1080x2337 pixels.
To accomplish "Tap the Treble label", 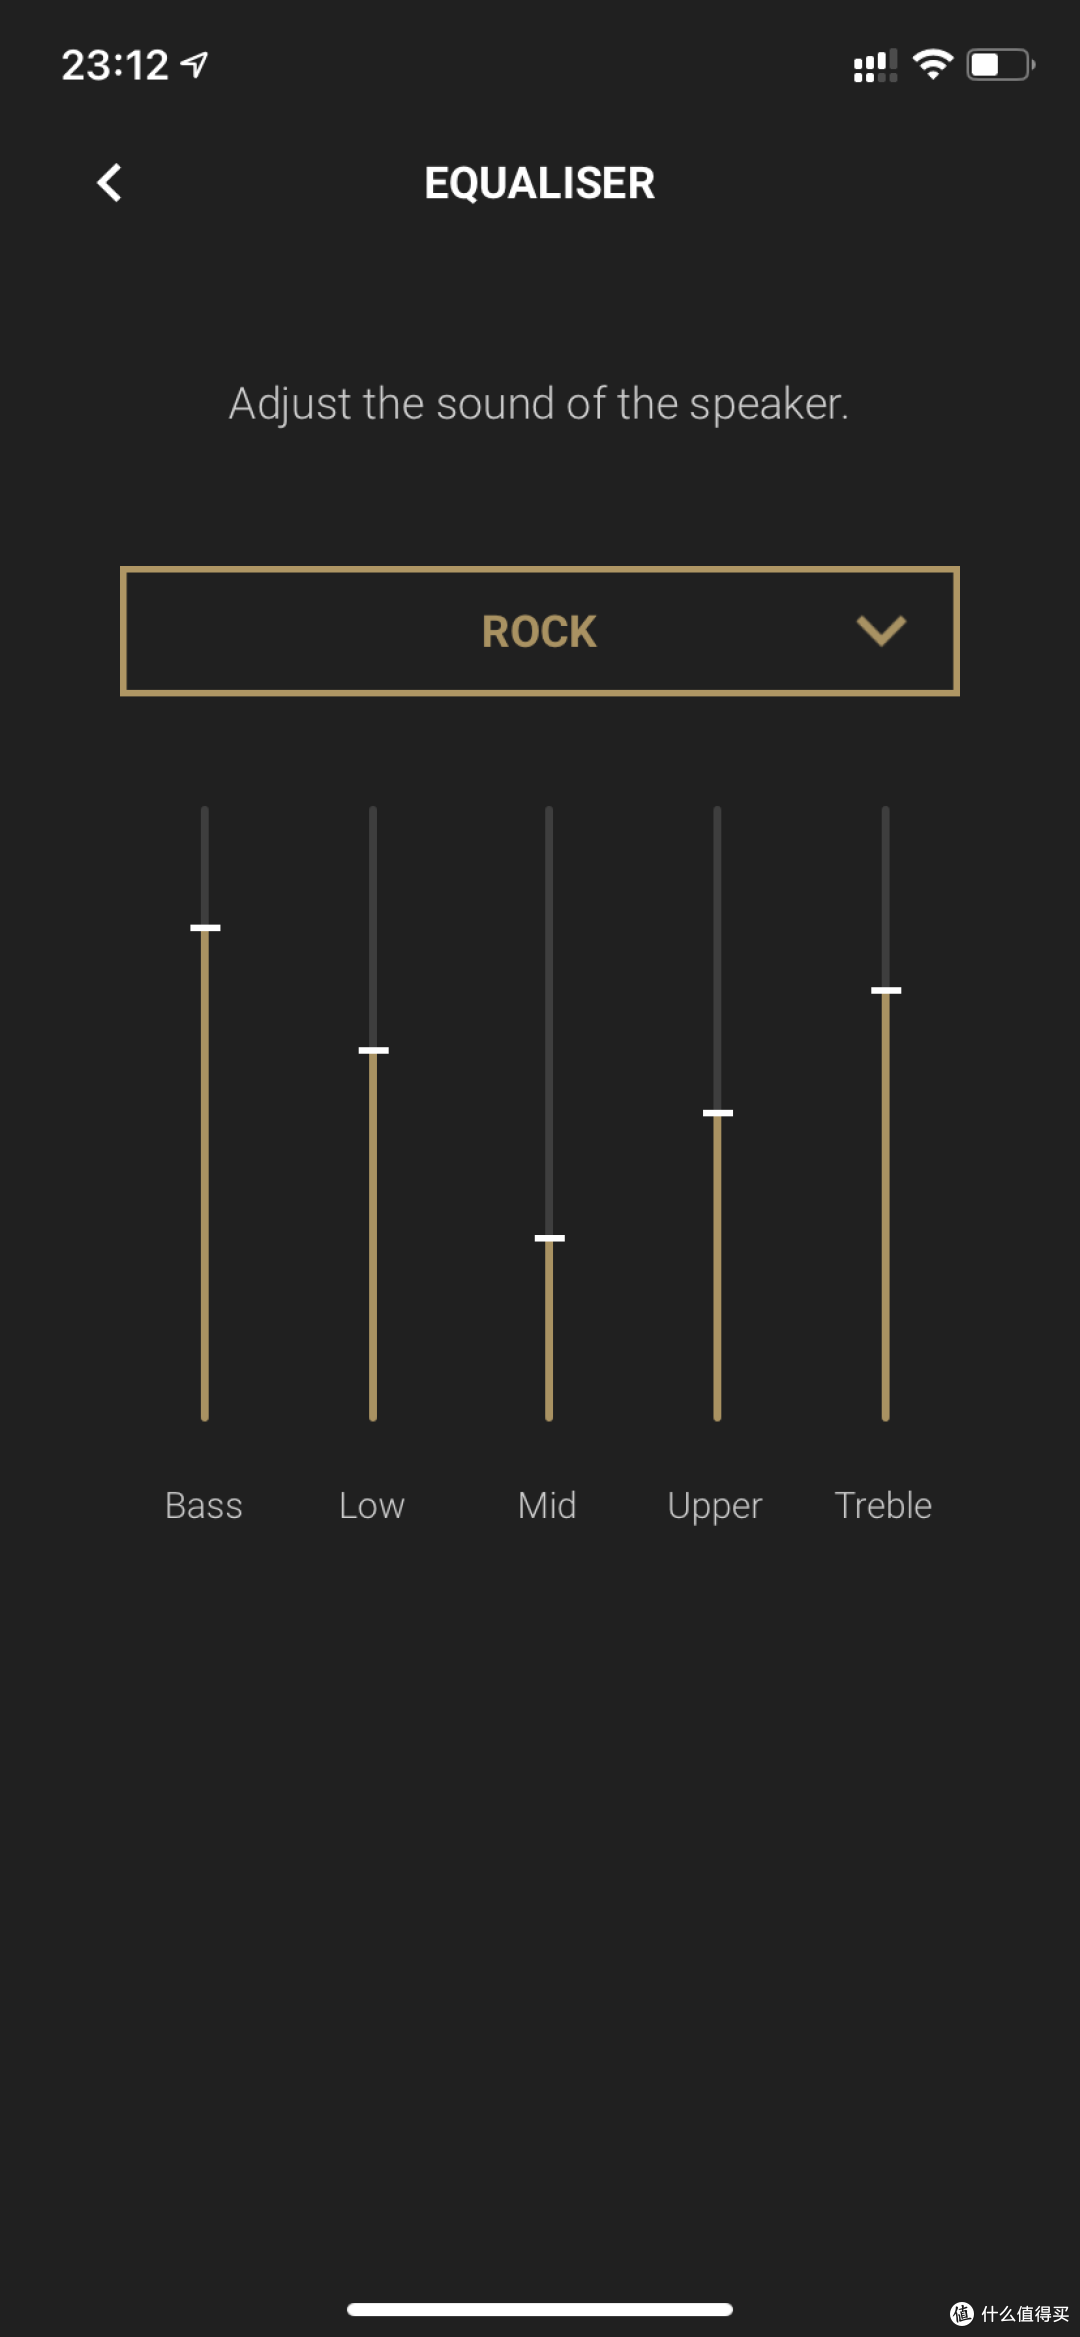I will point(883,1505).
